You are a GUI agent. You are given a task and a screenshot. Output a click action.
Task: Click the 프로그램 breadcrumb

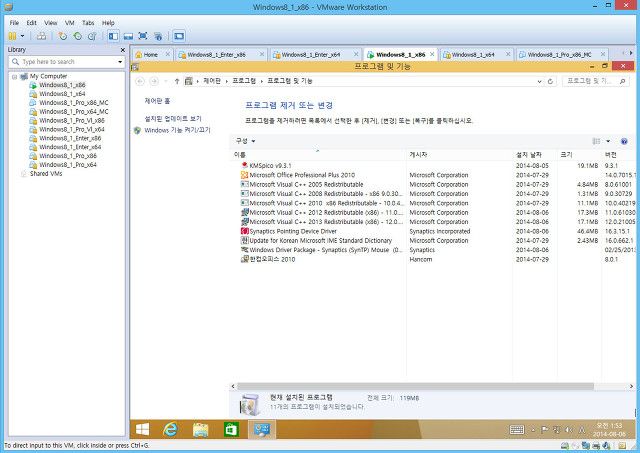pos(244,81)
